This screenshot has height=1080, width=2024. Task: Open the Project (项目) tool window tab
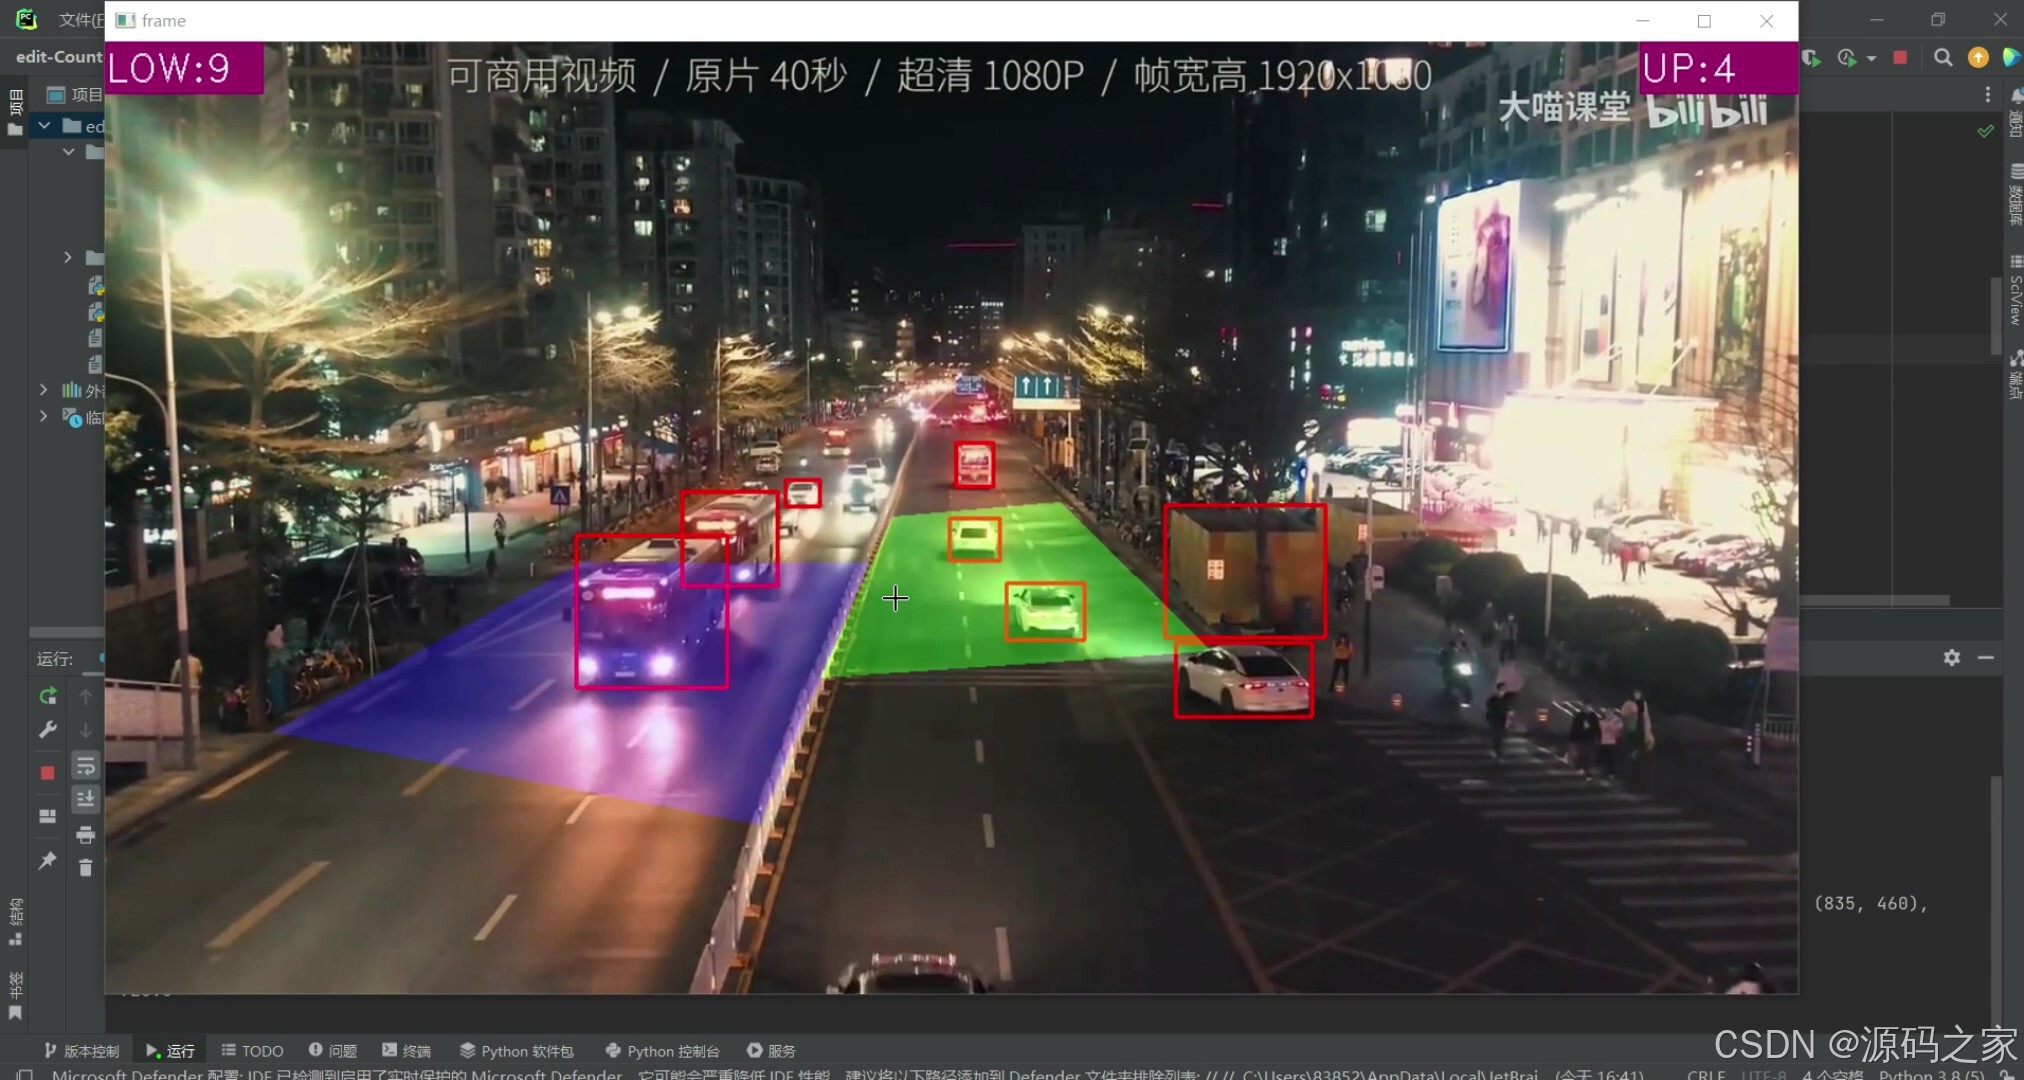point(15,112)
